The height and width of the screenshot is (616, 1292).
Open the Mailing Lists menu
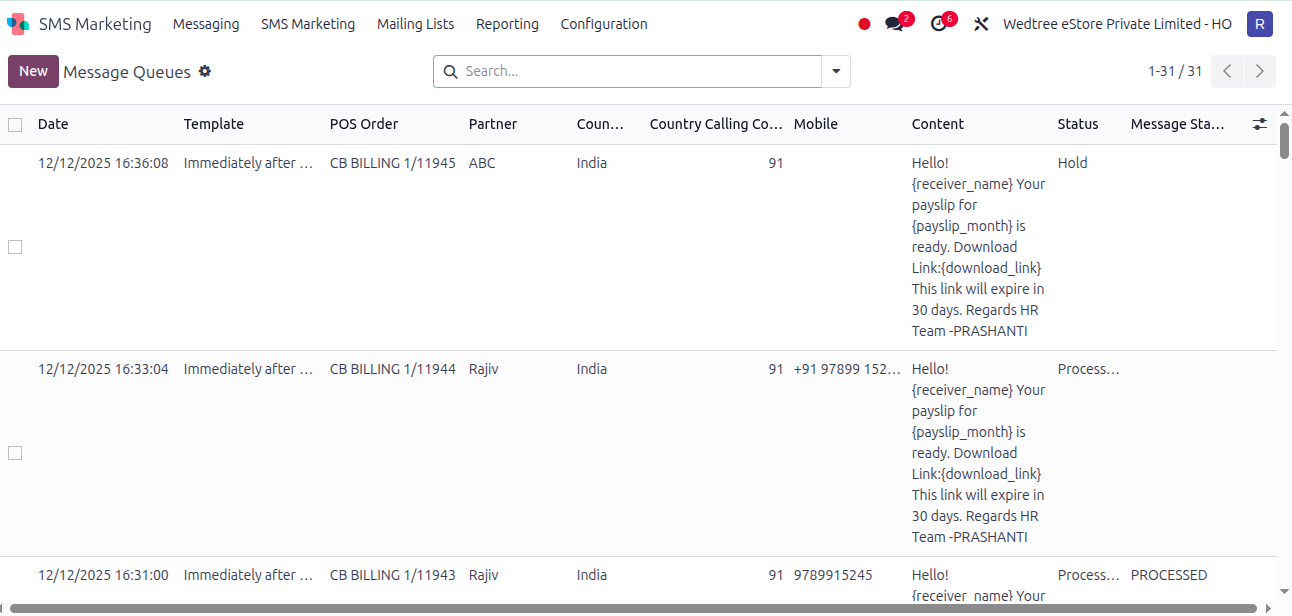(x=415, y=23)
